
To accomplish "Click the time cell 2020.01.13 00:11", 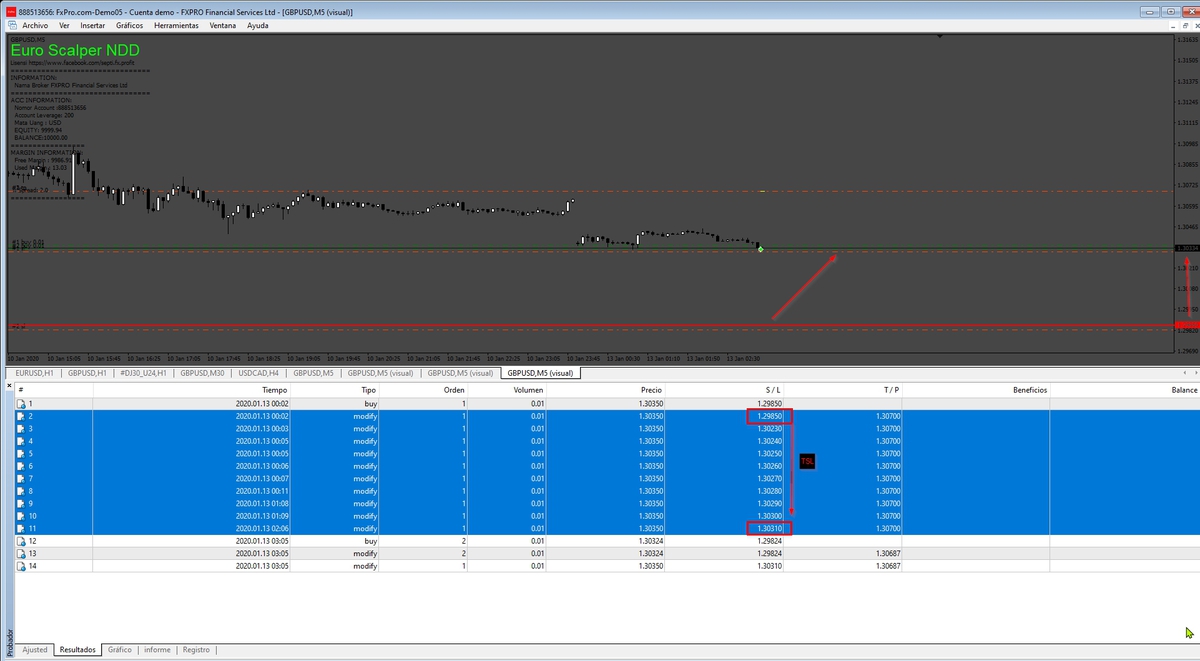I will (x=262, y=491).
